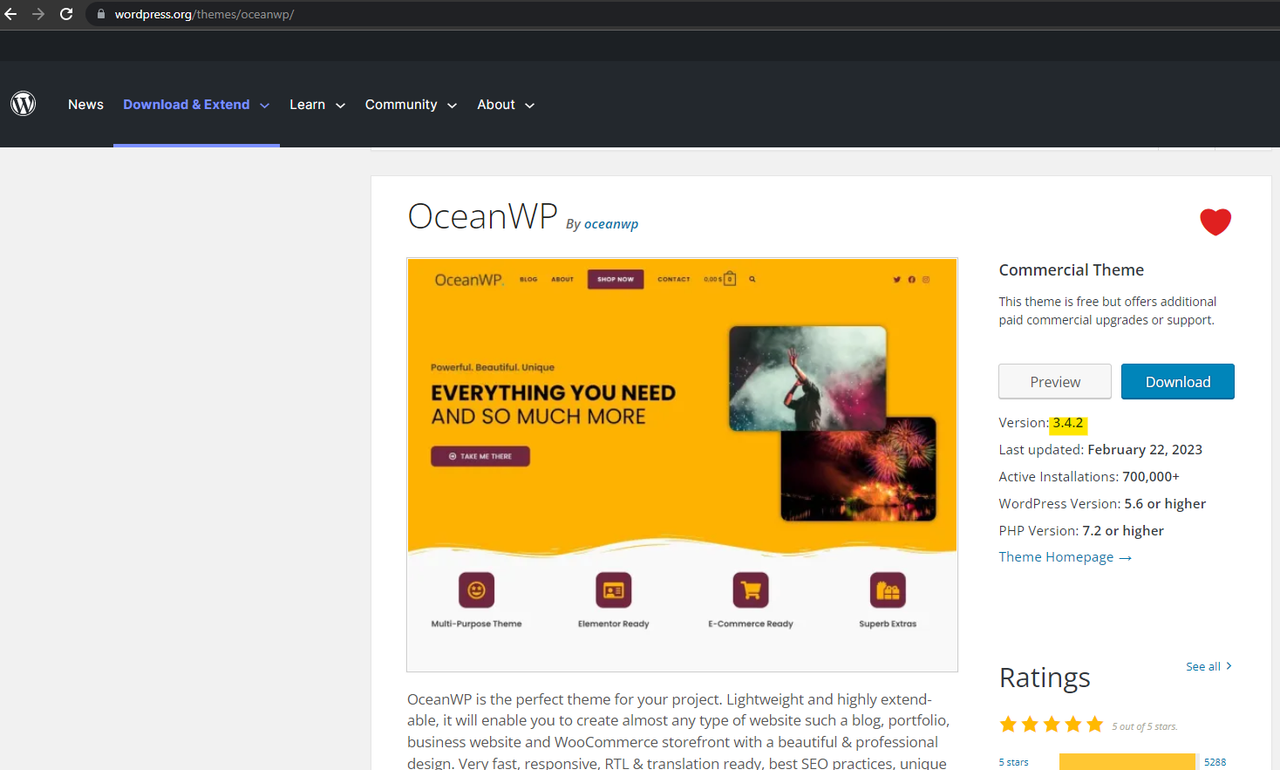Reload the page with the refresh icon
Screen dimensions: 1280x770
coord(66,14)
